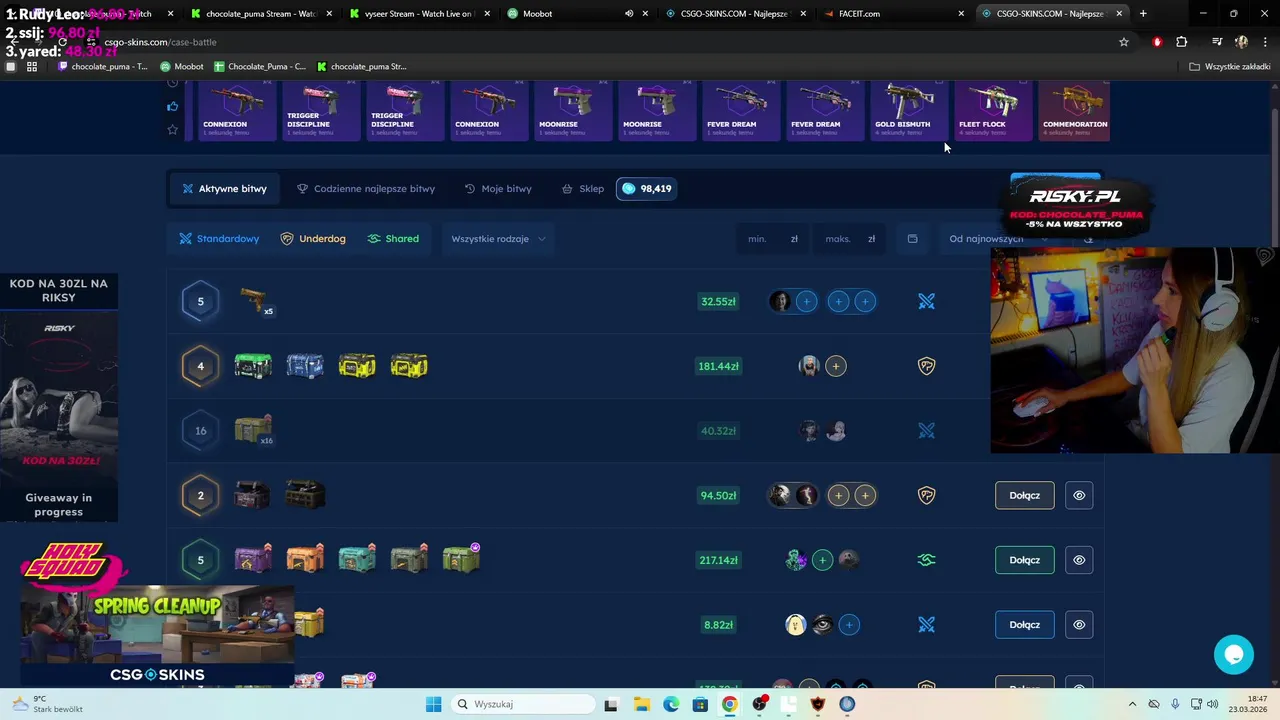Open the chocolate_puma Str... bookmark
1280x720 pixels.
coord(361,66)
